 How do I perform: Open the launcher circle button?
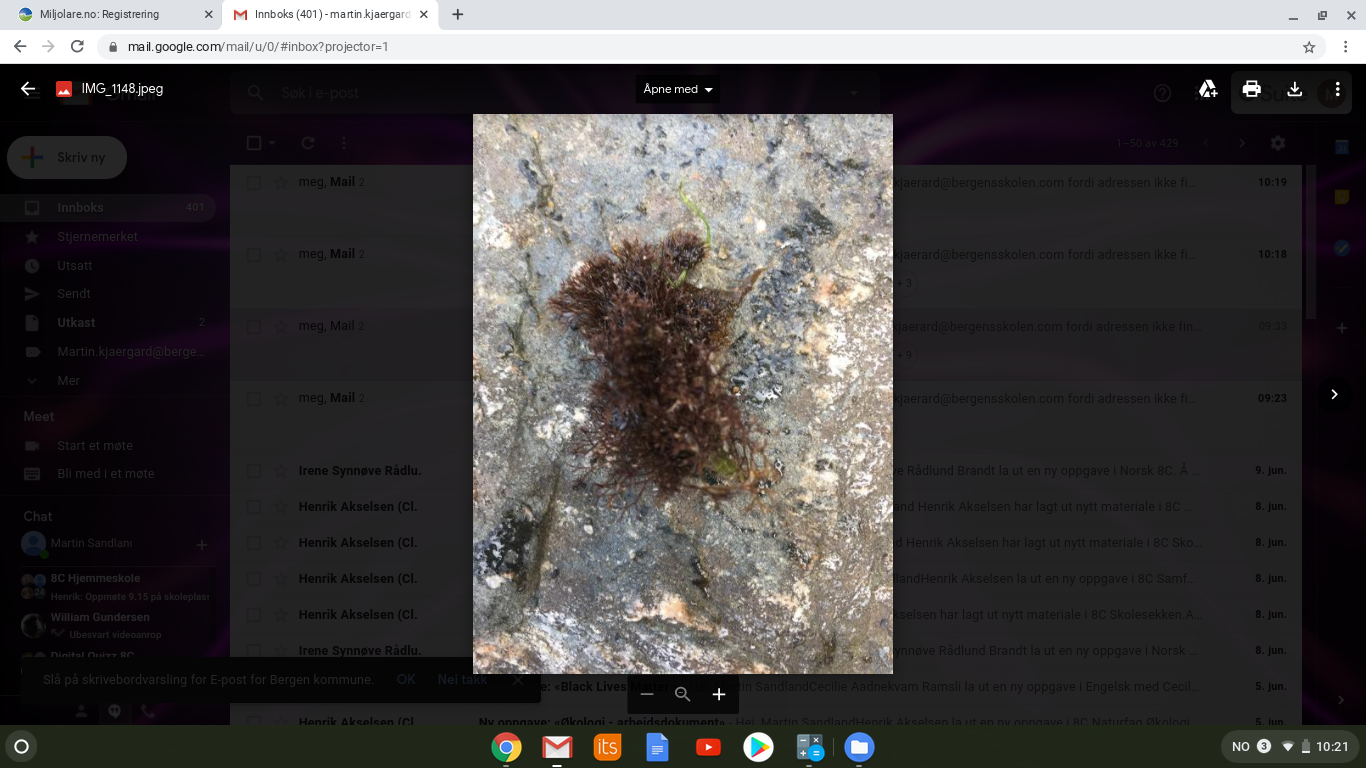[21, 746]
